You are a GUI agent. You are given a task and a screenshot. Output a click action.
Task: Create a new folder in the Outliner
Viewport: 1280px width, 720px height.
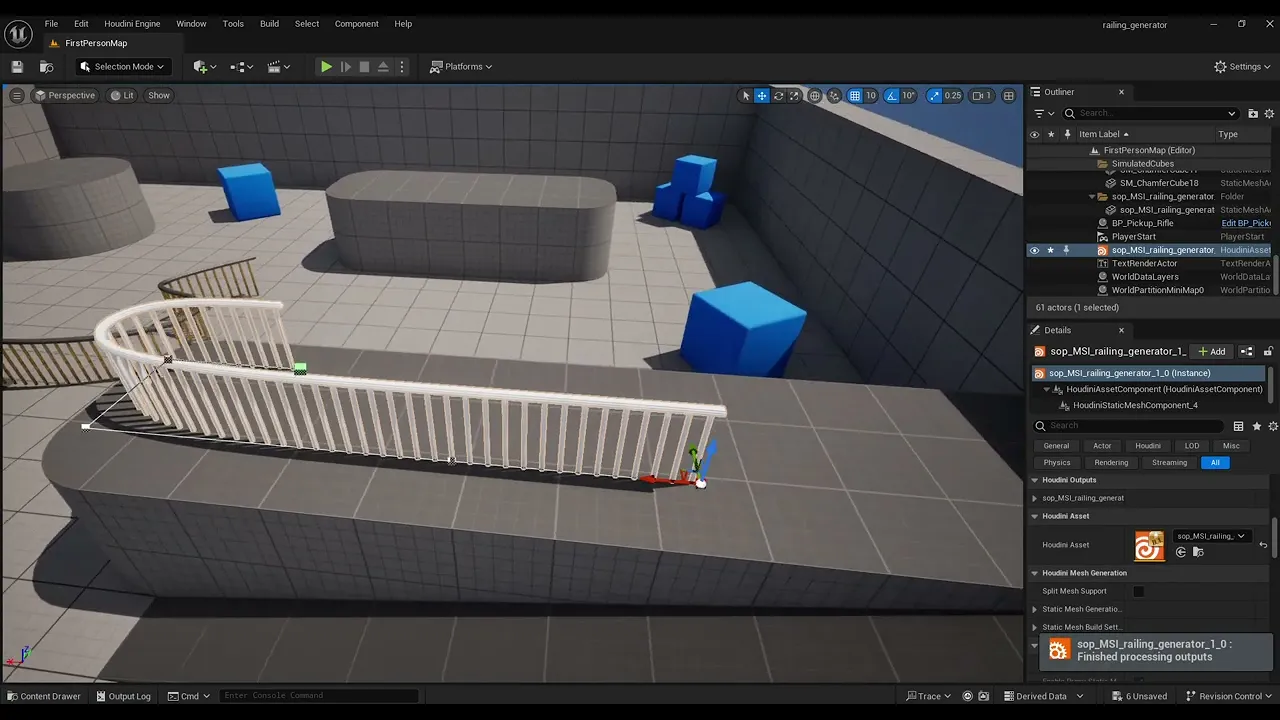1253,114
